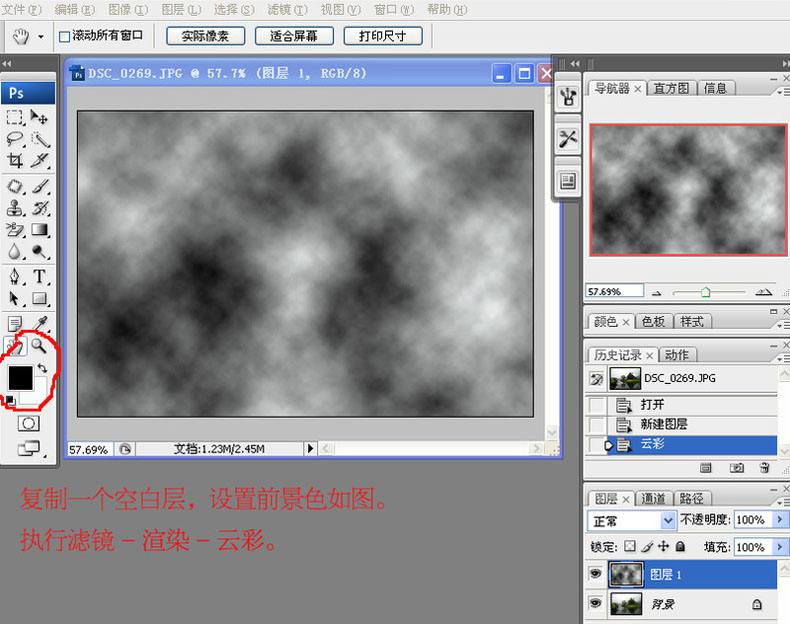Select the Notes tool

tap(15, 323)
